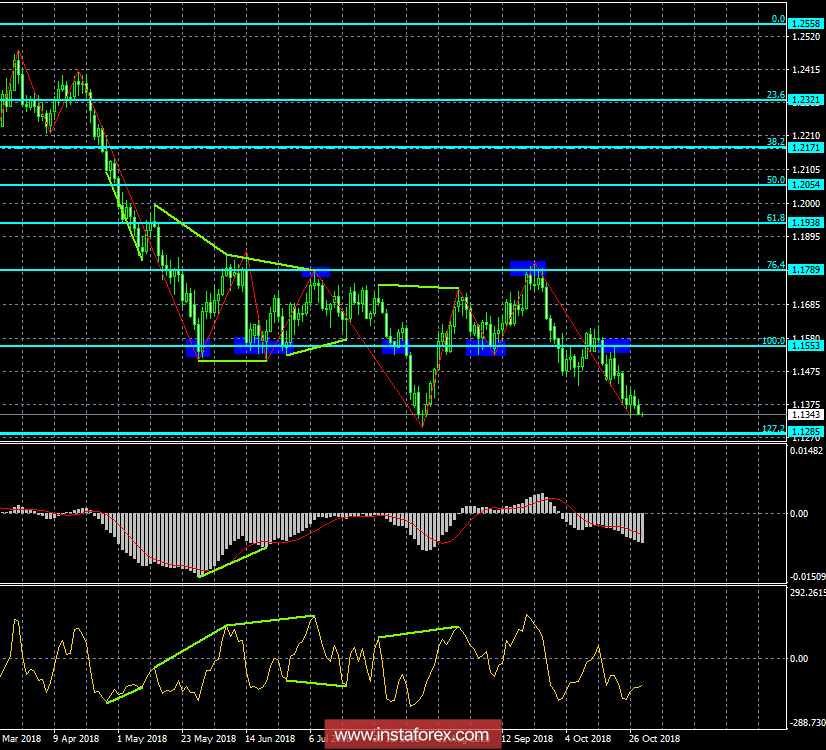Click the 1.2054 level price tag
This screenshot has width=826, height=750.
pos(806,185)
